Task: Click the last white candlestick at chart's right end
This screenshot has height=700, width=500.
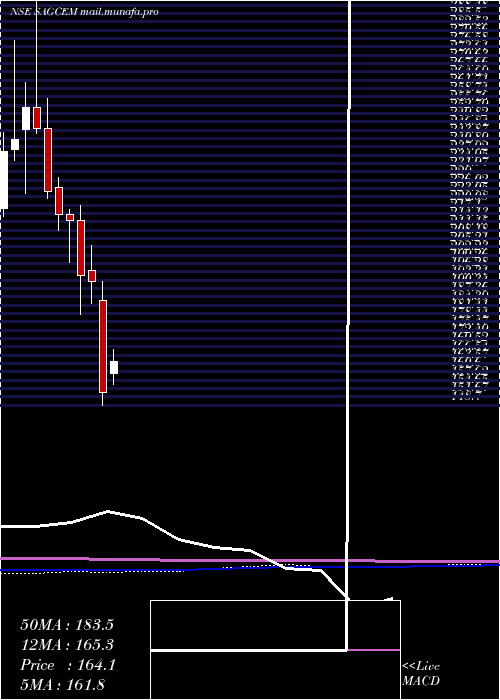Action: (x=114, y=367)
